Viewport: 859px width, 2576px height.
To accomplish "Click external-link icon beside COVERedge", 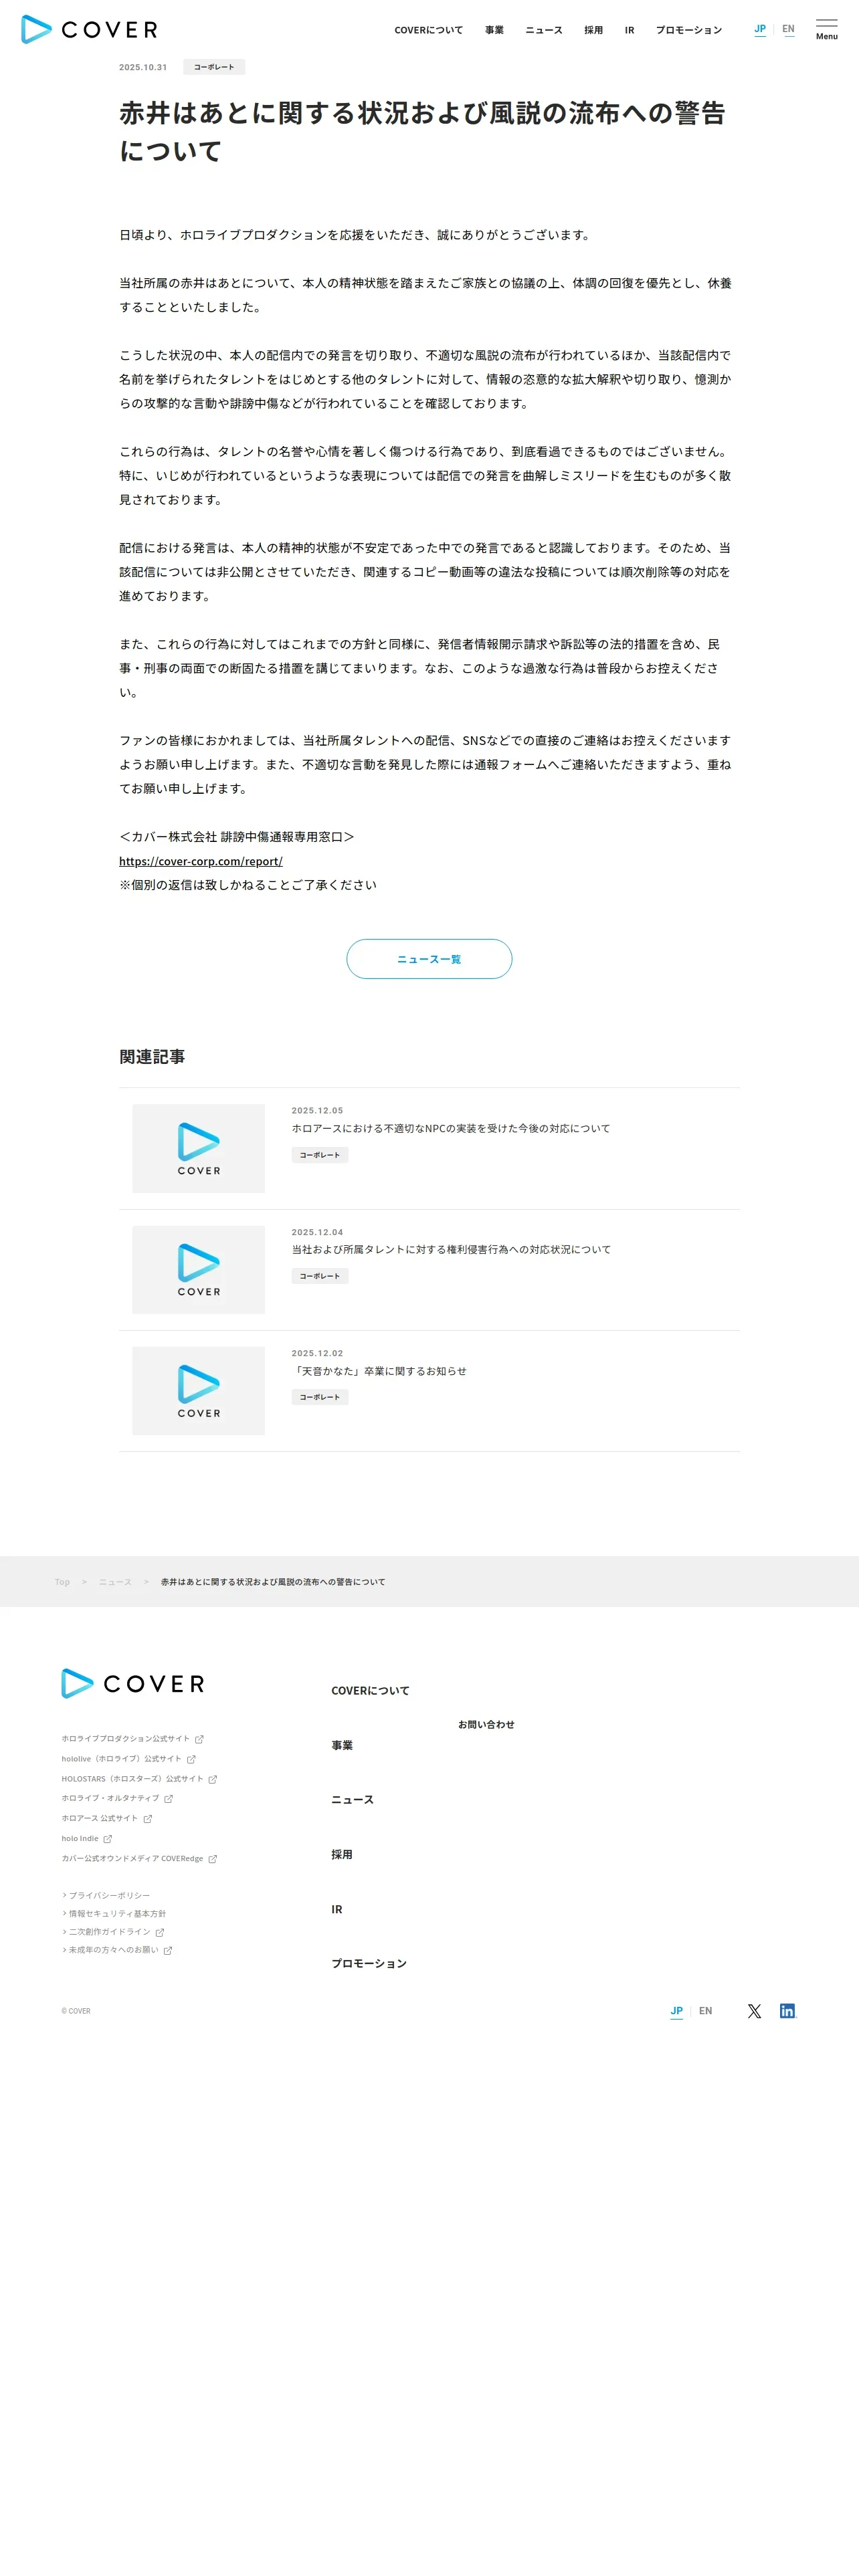I will coord(212,1859).
